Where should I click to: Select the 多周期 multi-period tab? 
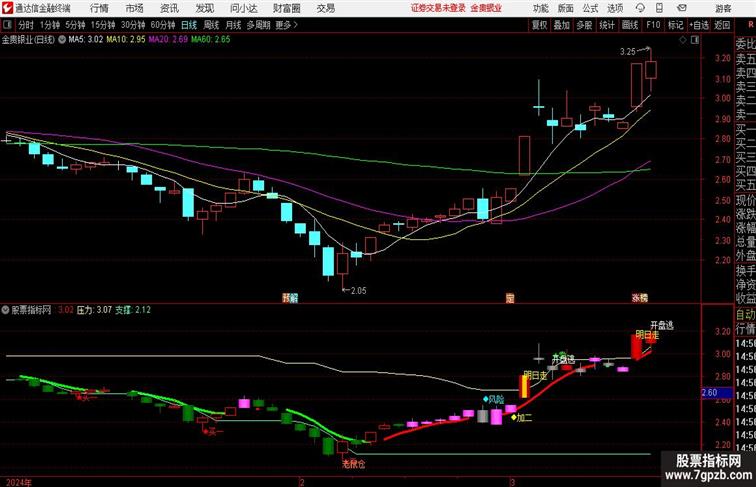[258, 25]
